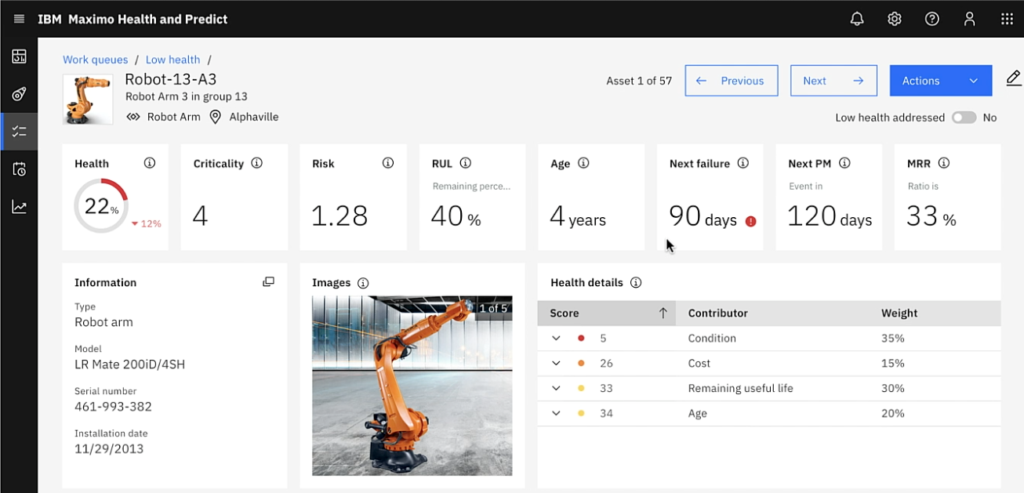Open the user profile icon
Image resolution: width=1024 pixels, height=493 pixels.
[969, 19]
